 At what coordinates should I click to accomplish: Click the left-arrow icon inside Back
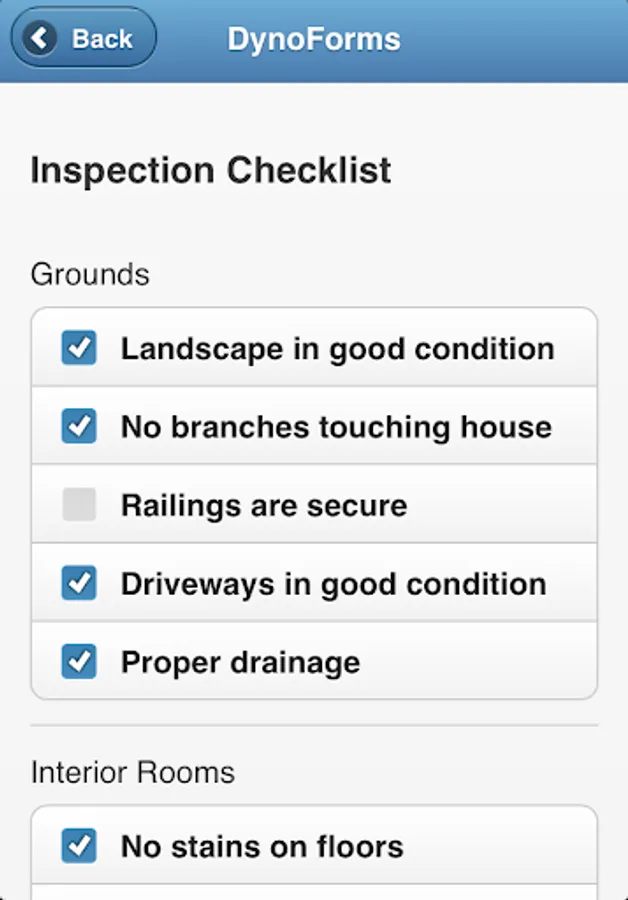[x=40, y=39]
